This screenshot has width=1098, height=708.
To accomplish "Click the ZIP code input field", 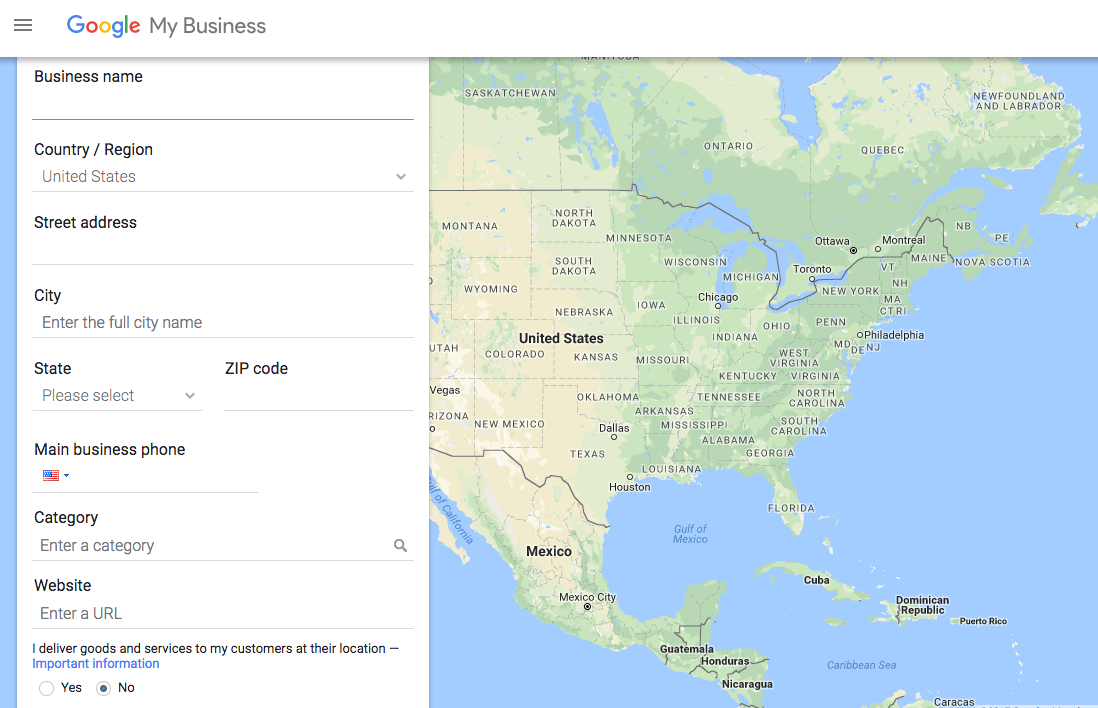I will [x=317, y=396].
